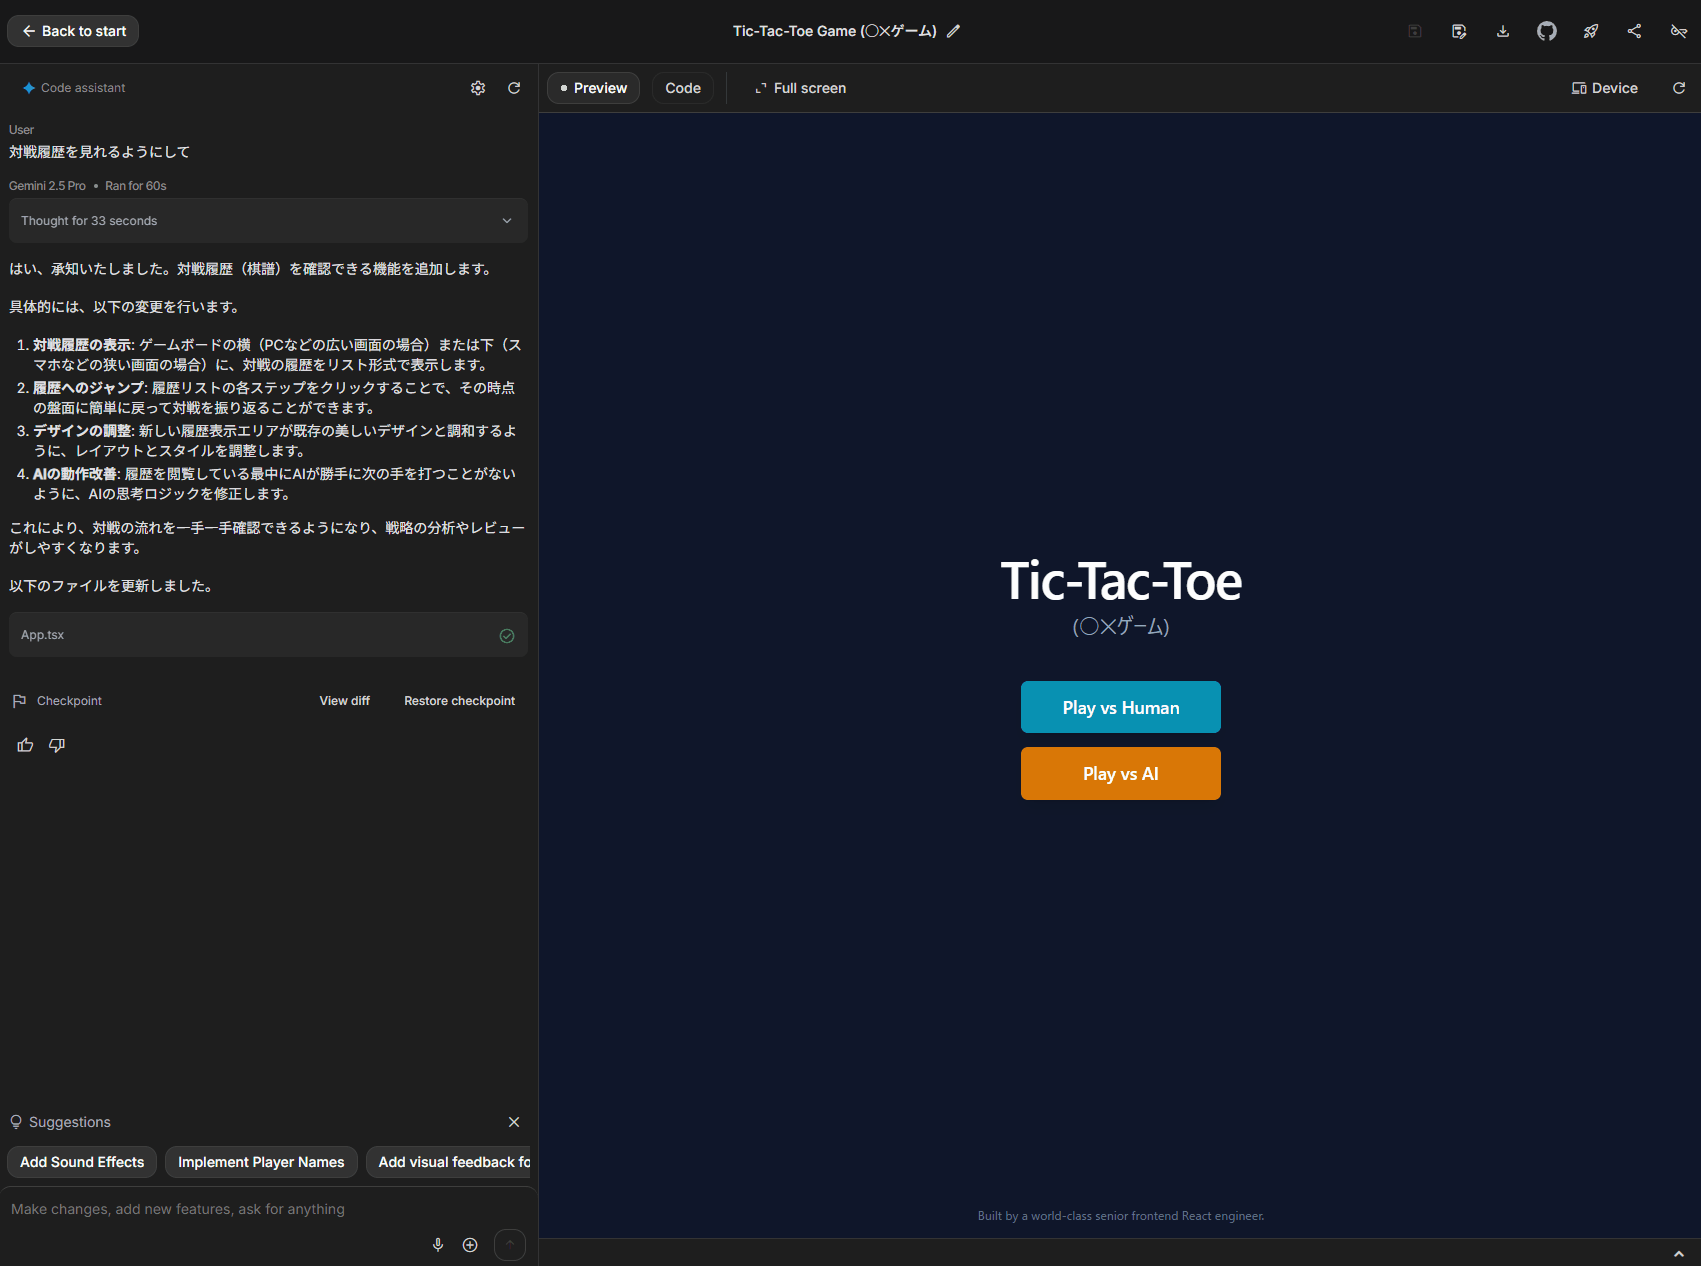Click the app title 'Tic-Tac-Toe Game (〇×ゲーム)'

pyautogui.click(x=834, y=31)
